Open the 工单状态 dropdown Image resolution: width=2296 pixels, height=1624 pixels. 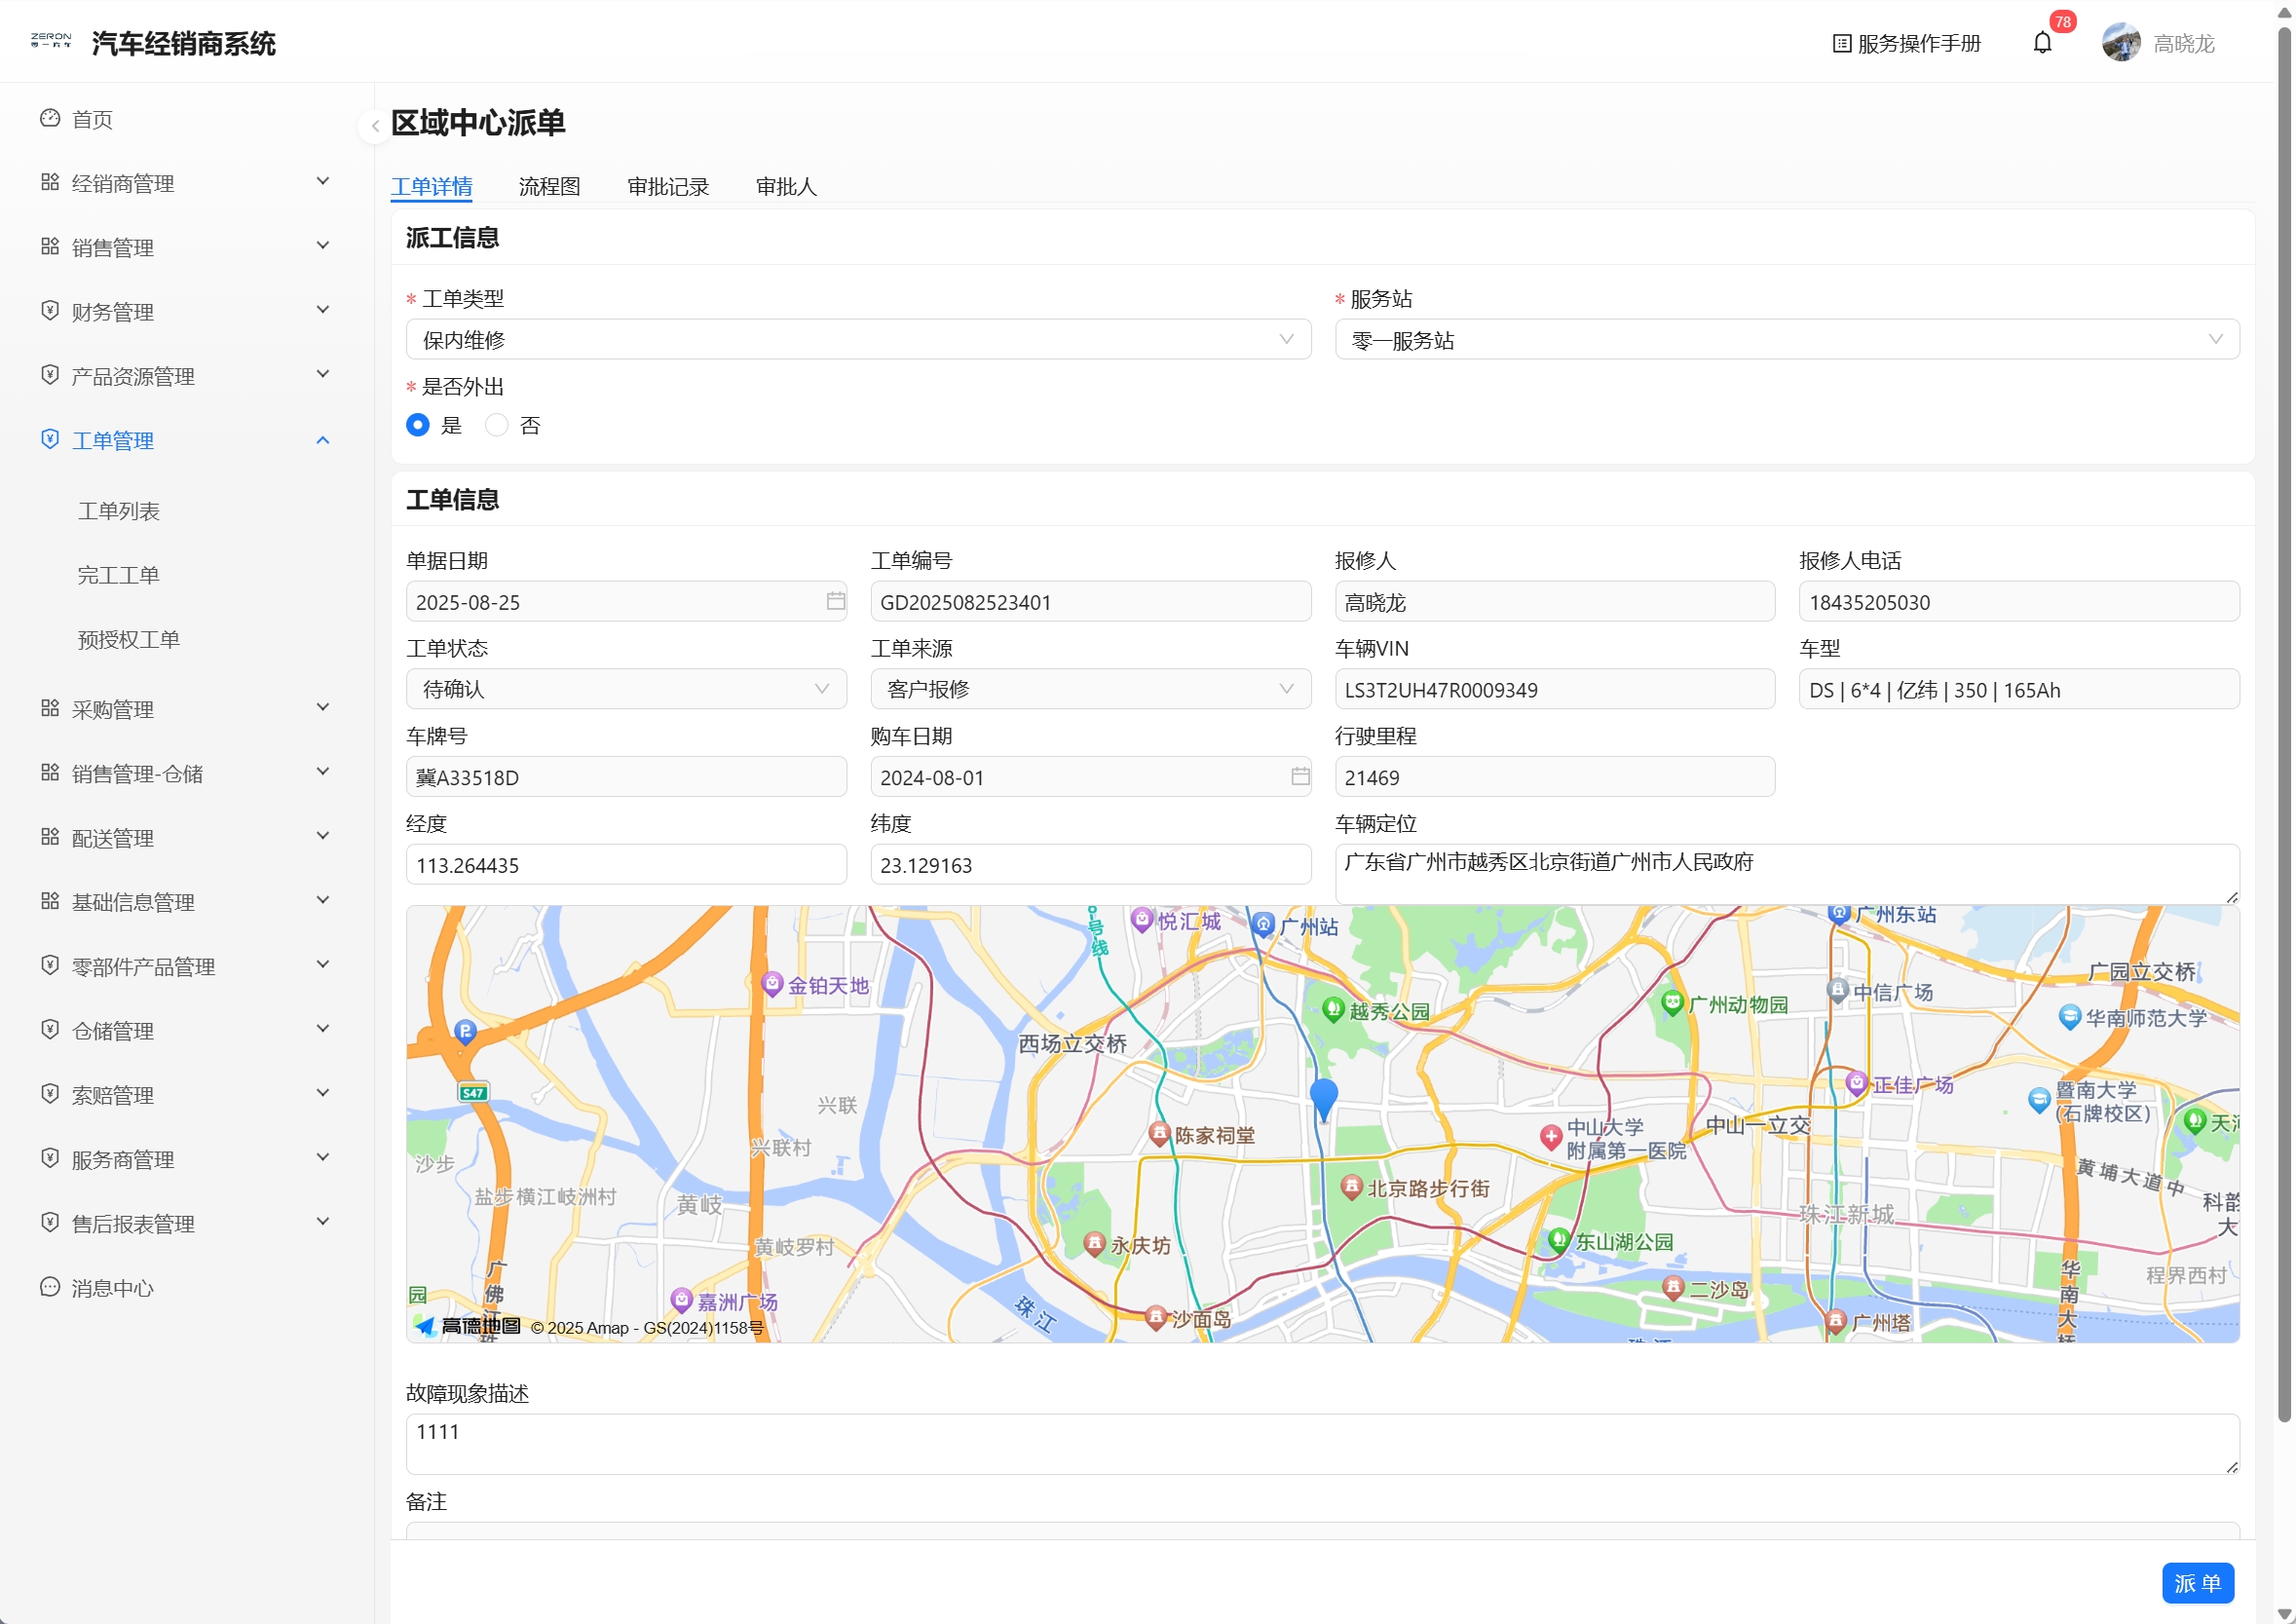pos(626,689)
